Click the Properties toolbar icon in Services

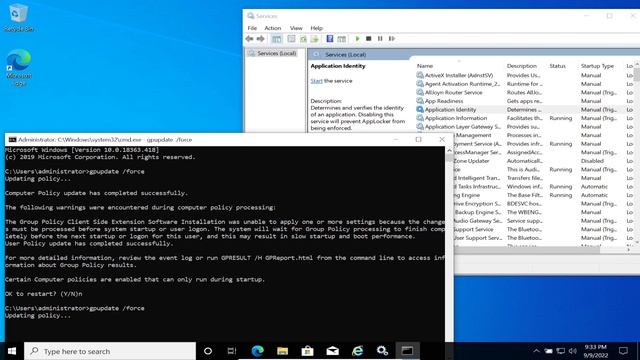291,39
